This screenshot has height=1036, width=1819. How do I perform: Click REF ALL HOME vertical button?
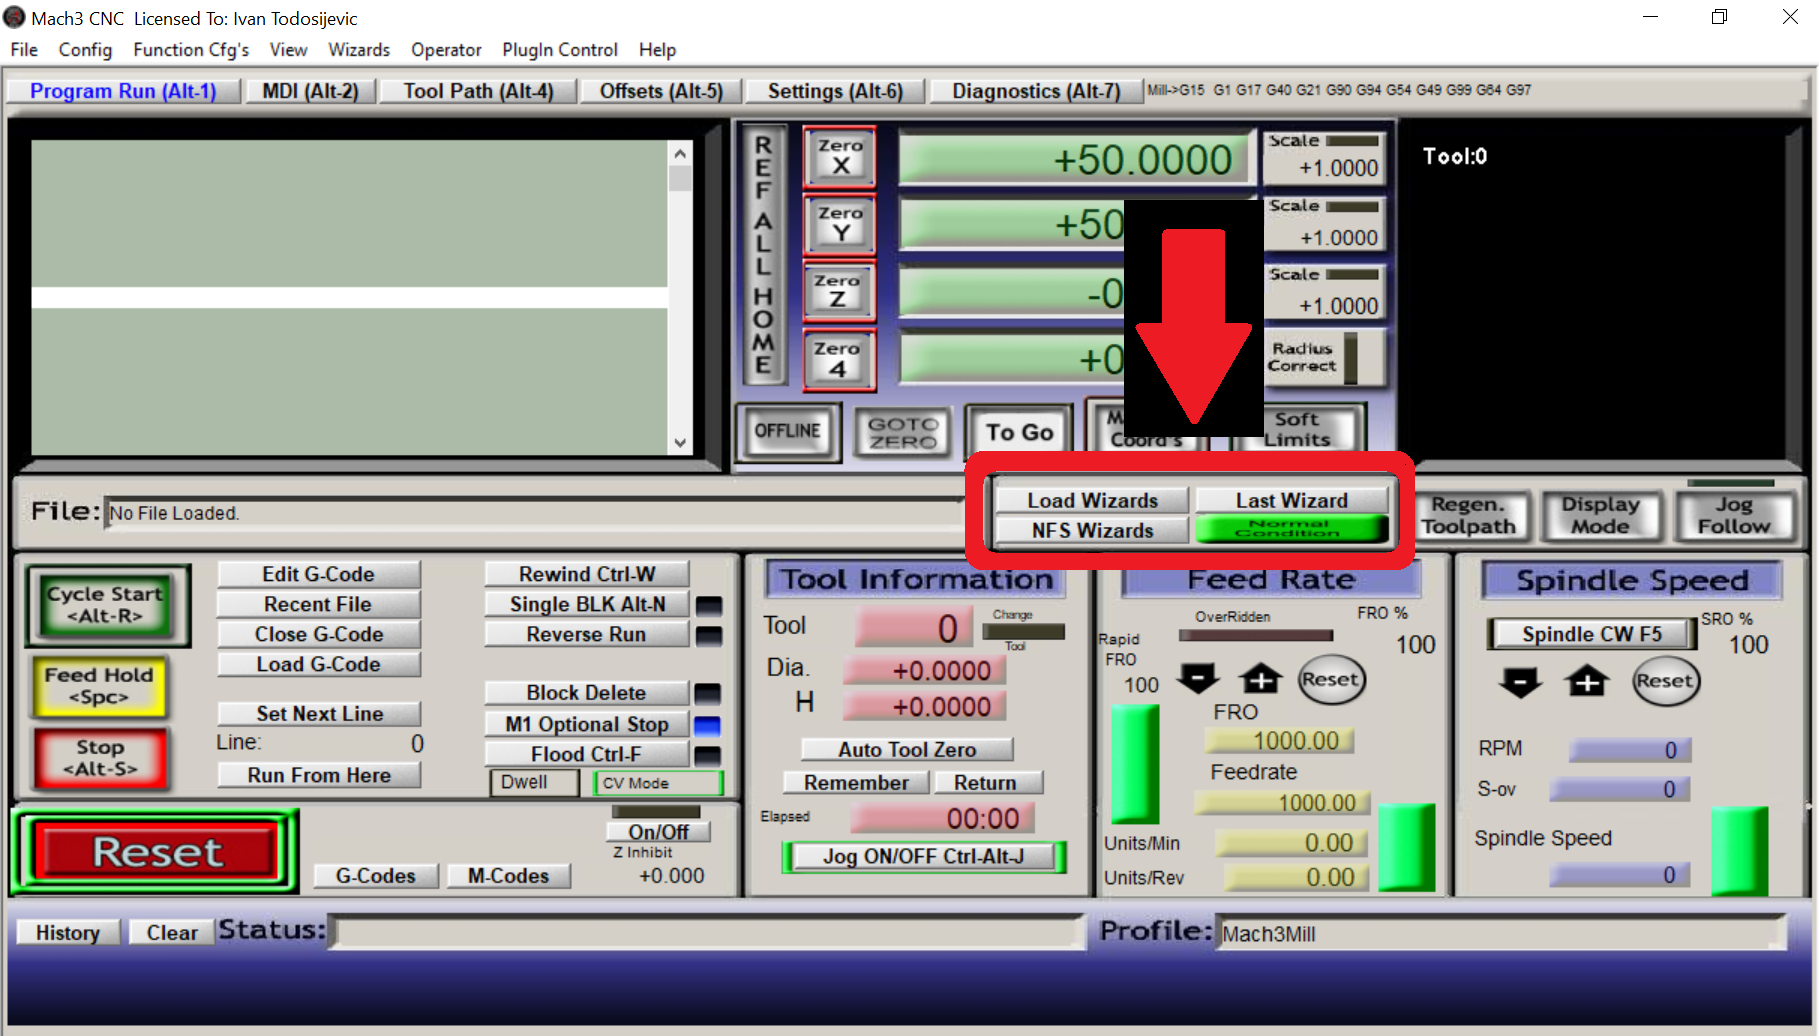(x=764, y=255)
